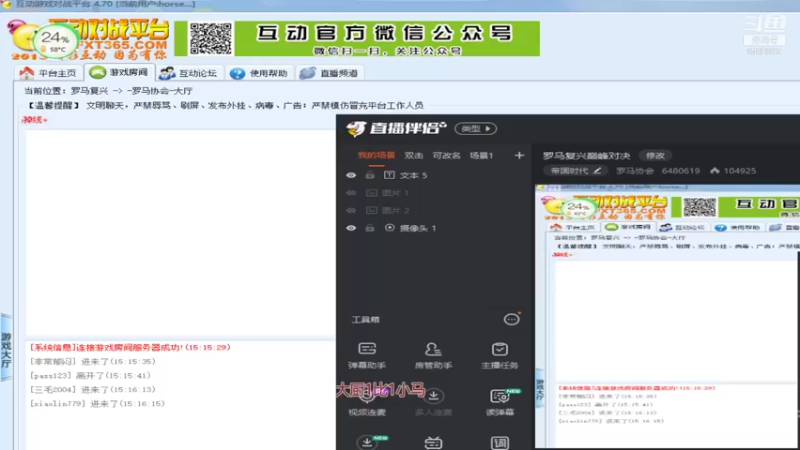Click the image type icon of 图片 2
The height and width of the screenshot is (450, 800).
click(x=372, y=210)
